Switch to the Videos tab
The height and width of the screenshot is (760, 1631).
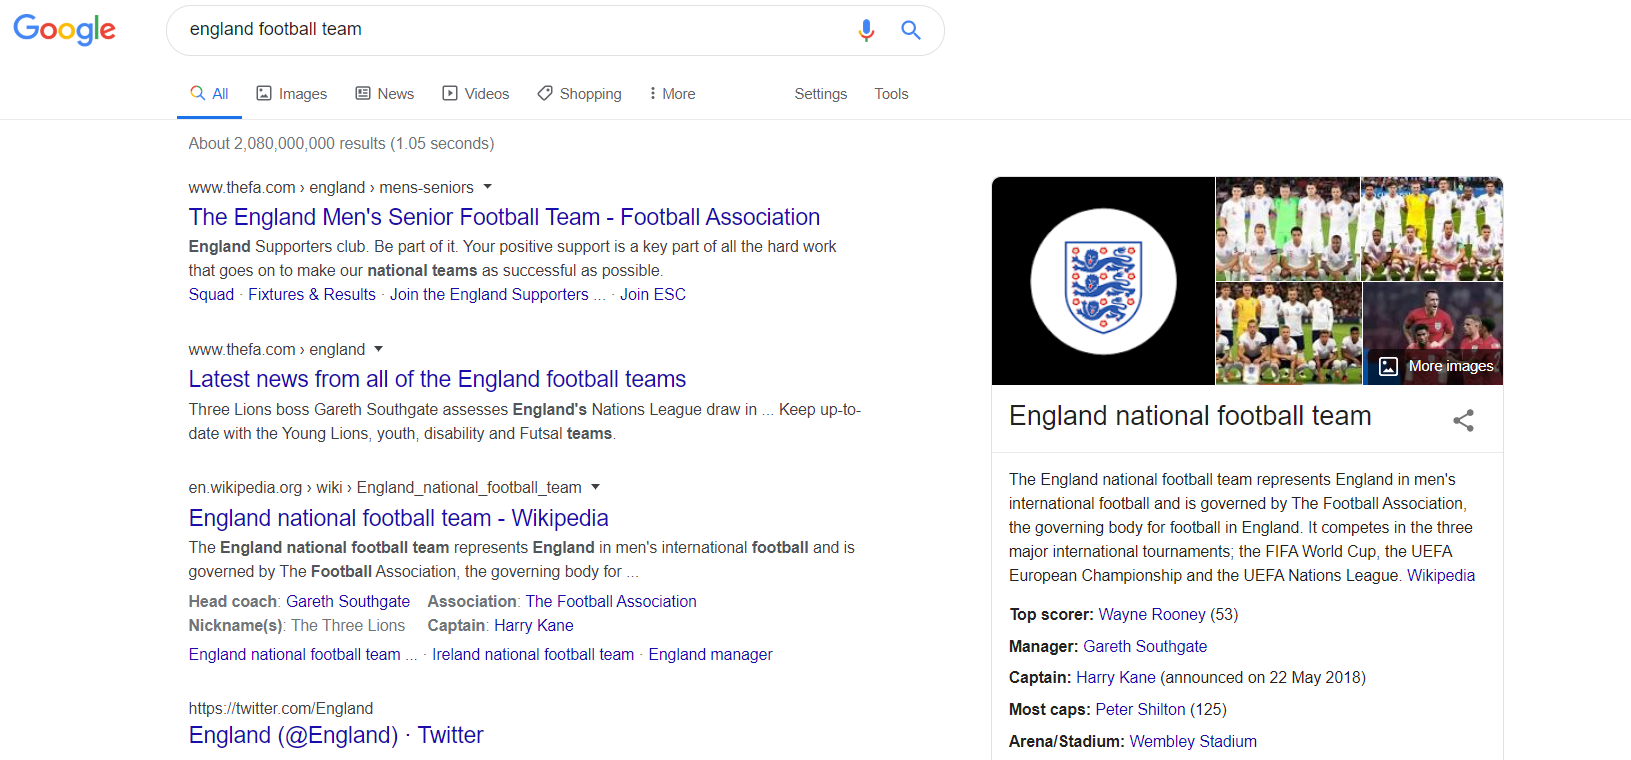(x=476, y=94)
